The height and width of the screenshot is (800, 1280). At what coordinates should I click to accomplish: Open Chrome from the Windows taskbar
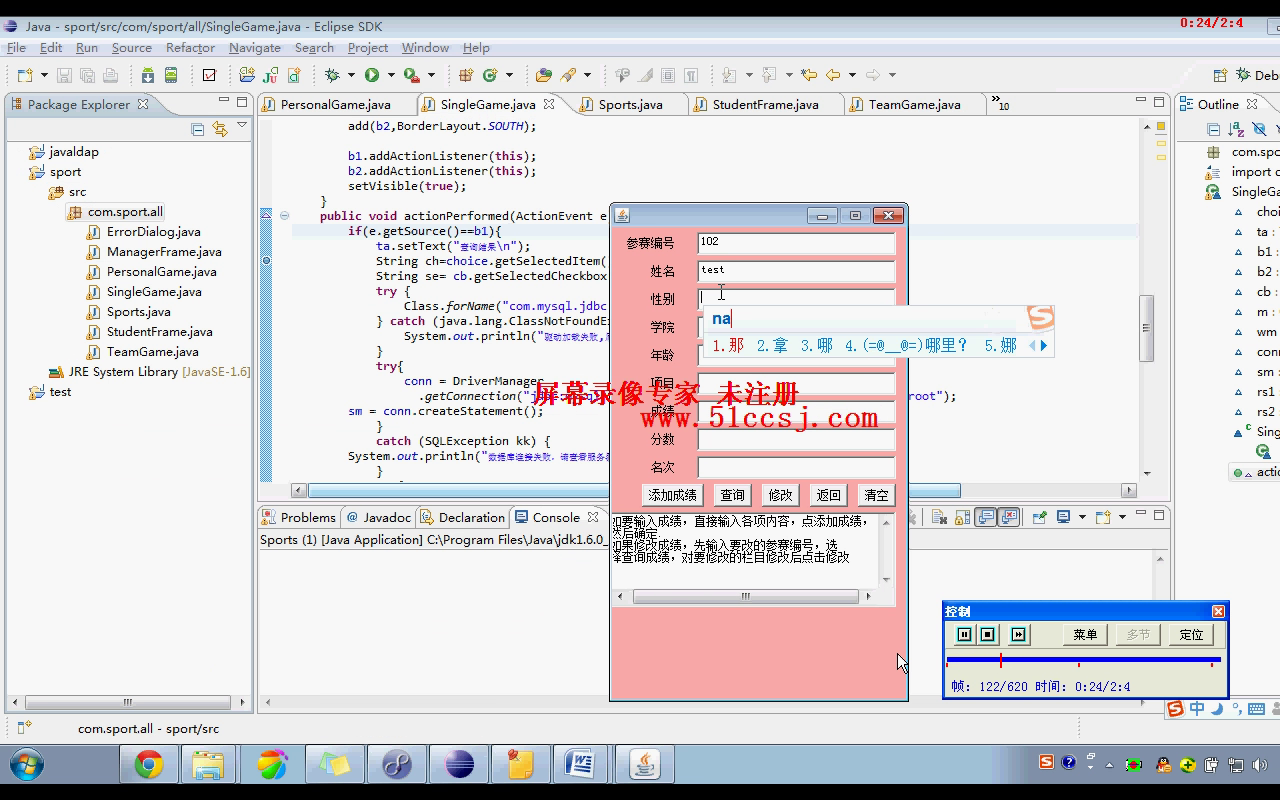coord(149,765)
